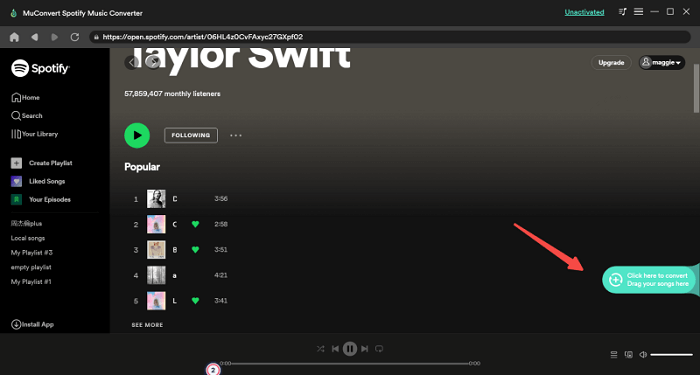The image size is (700, 375).
Task: Click SEE MORE under Popular
Action: pos(147,325)
